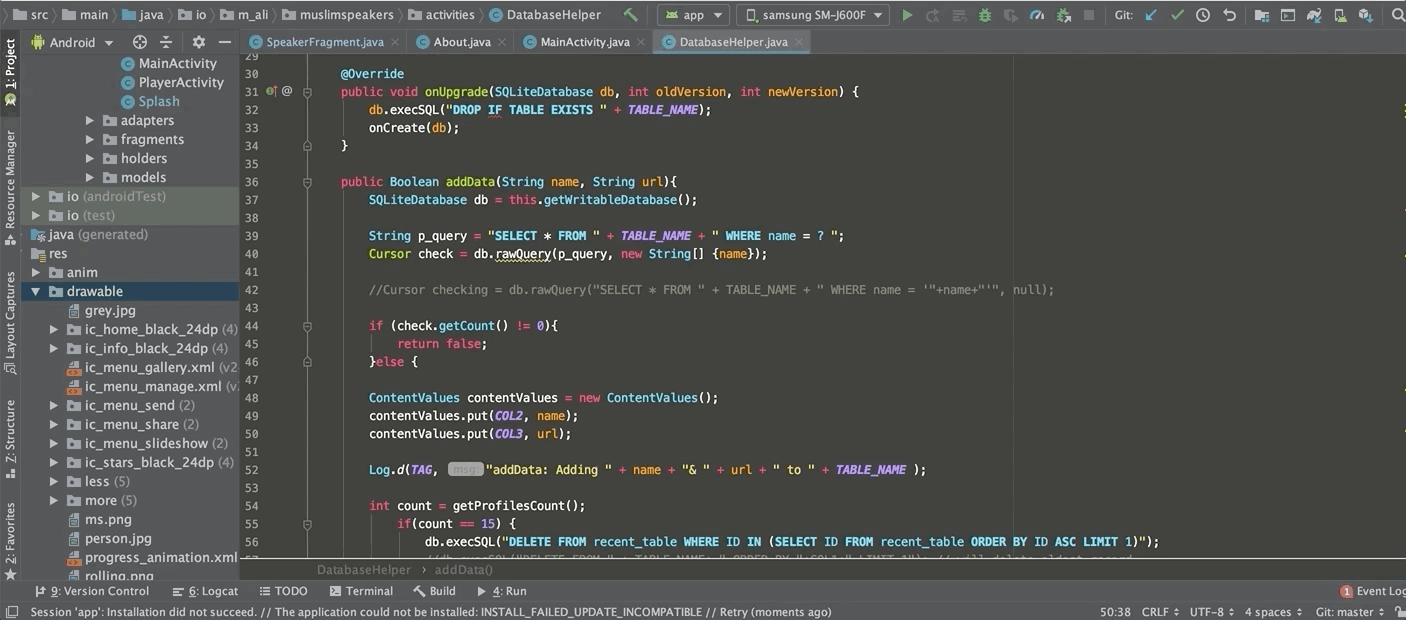Click the Collapse All icon in Project panel

click(x=166, y=42)
